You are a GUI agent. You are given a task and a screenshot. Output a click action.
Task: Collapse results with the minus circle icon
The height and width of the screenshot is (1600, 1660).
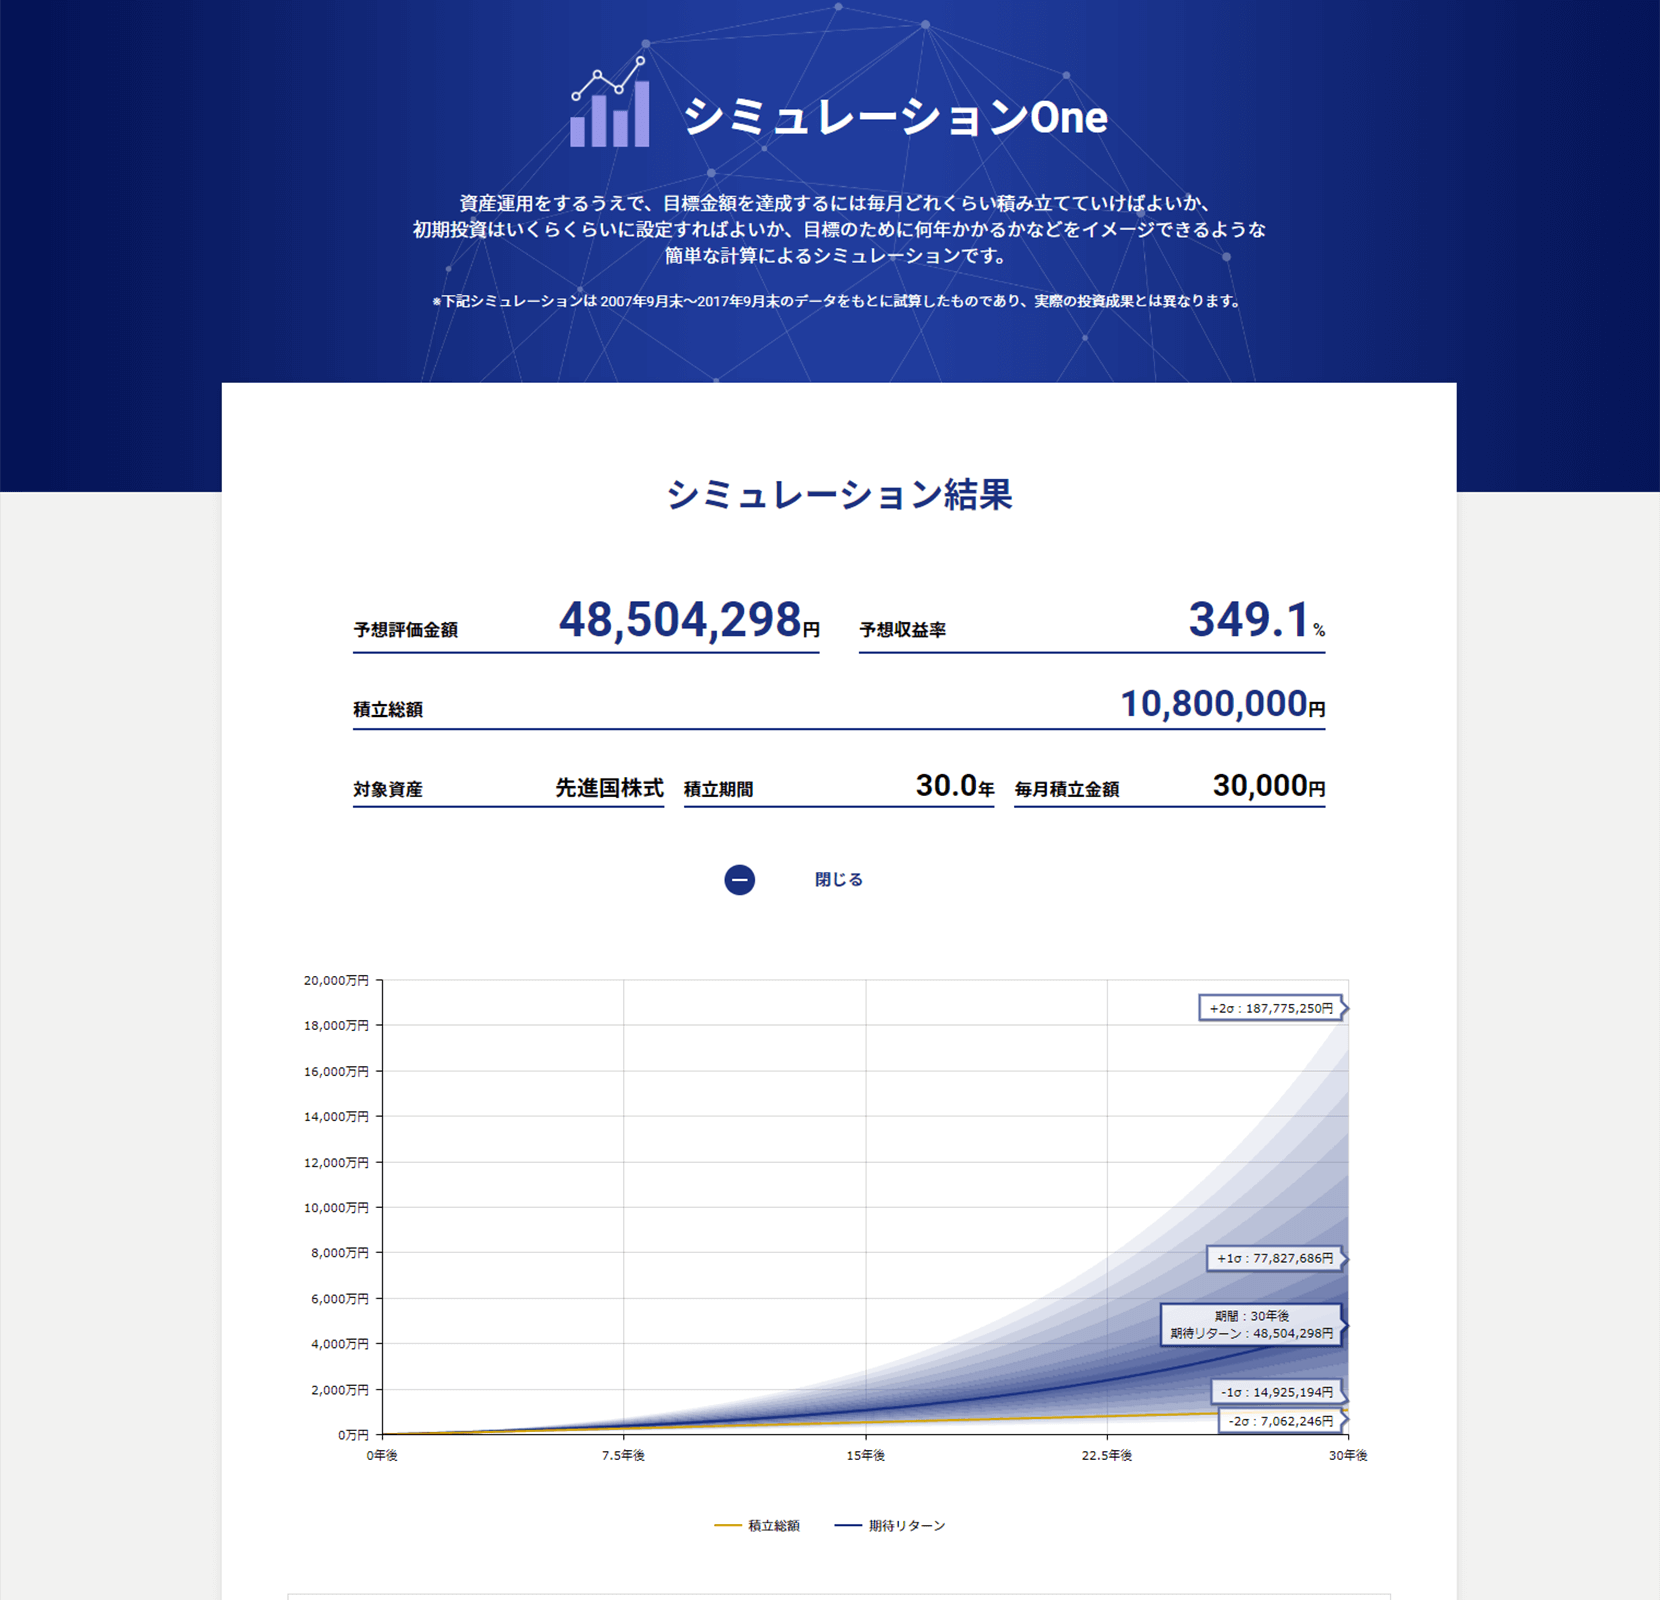point(740,880)
